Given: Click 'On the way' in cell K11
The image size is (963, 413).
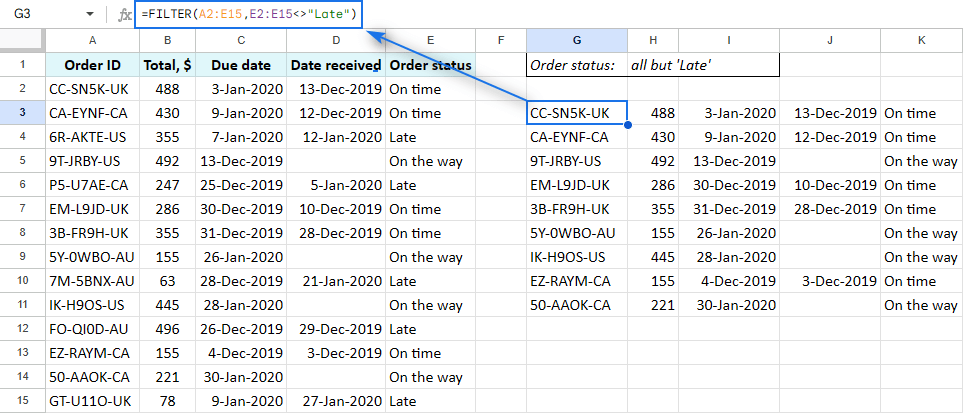Looking at the screenshot, I should (921, 305).
